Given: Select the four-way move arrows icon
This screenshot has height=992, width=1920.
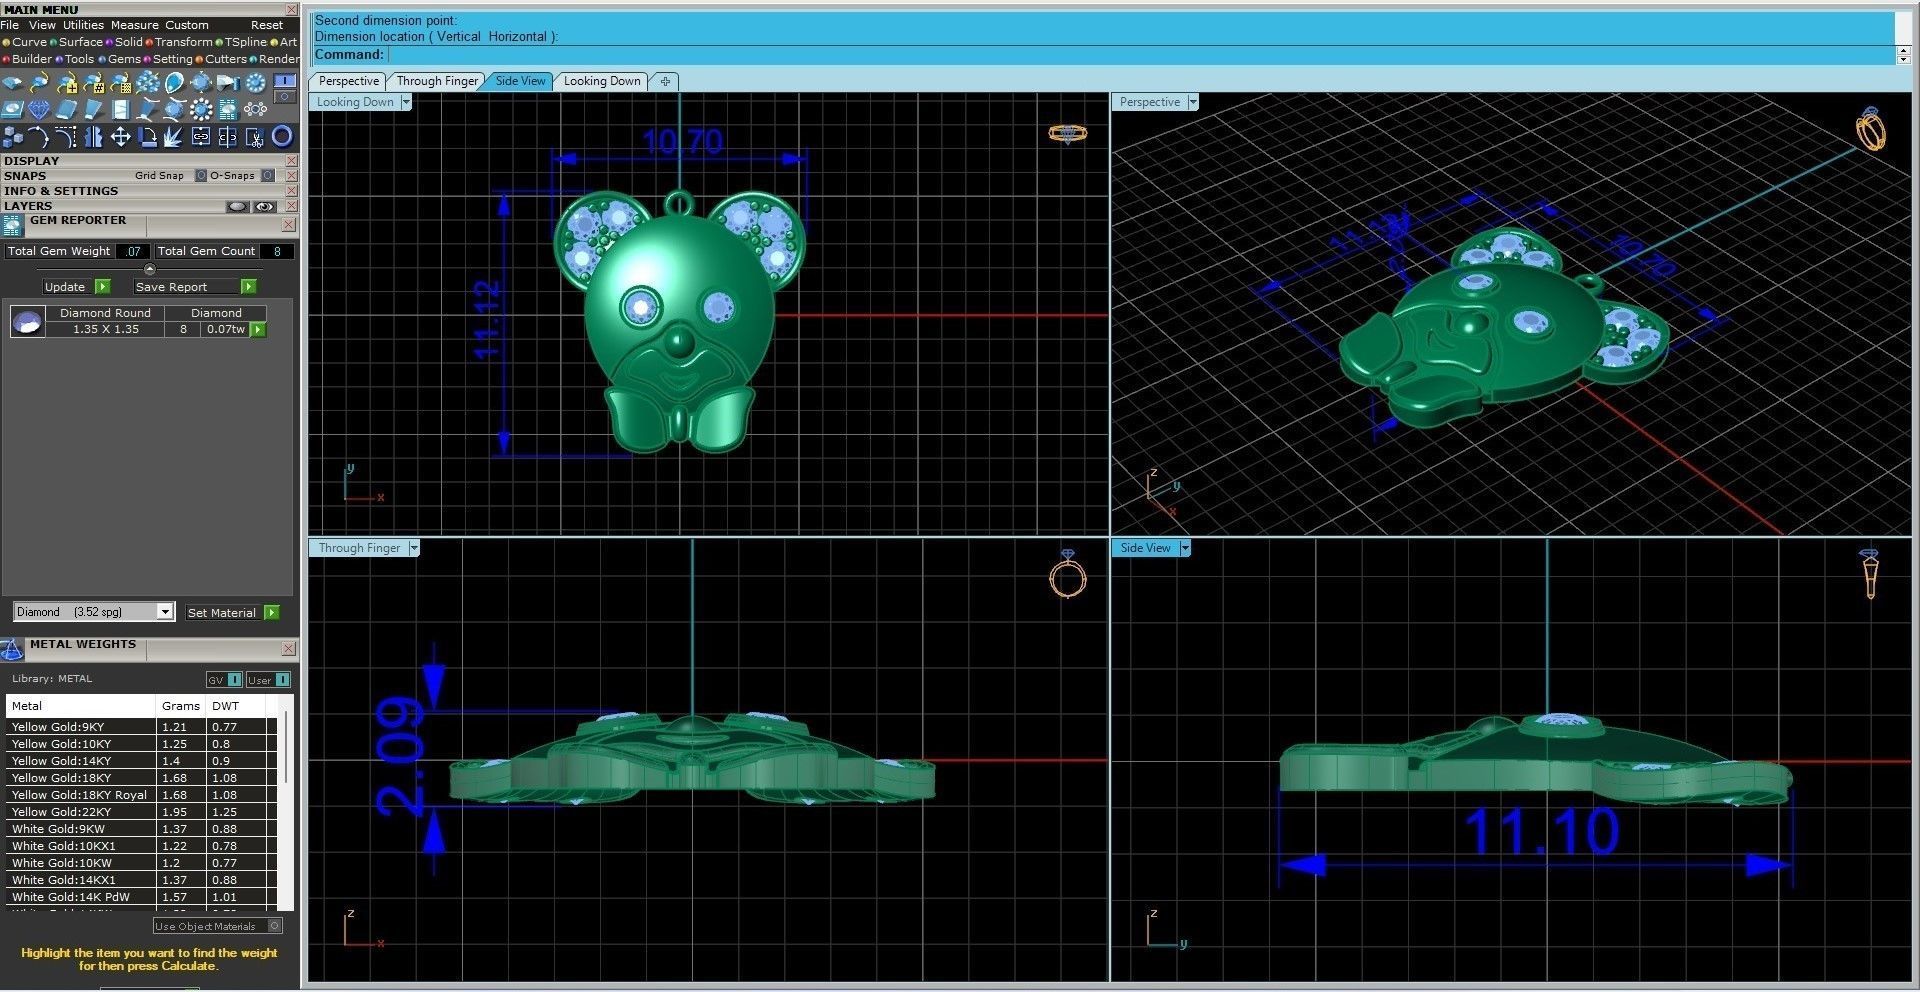Looking at the screenshot, I should point(121,137).
